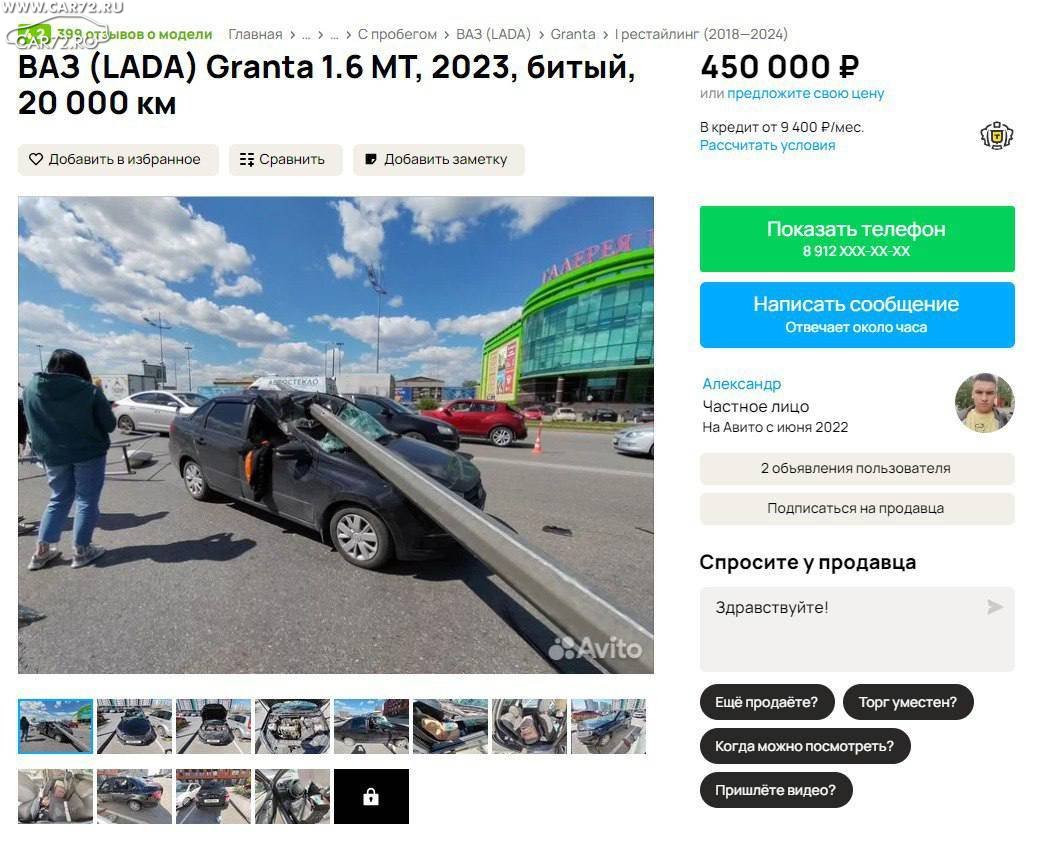Click the note icon in Добавить заметку
This screenshot has width=1041, height=862.
tap(371, 159)
